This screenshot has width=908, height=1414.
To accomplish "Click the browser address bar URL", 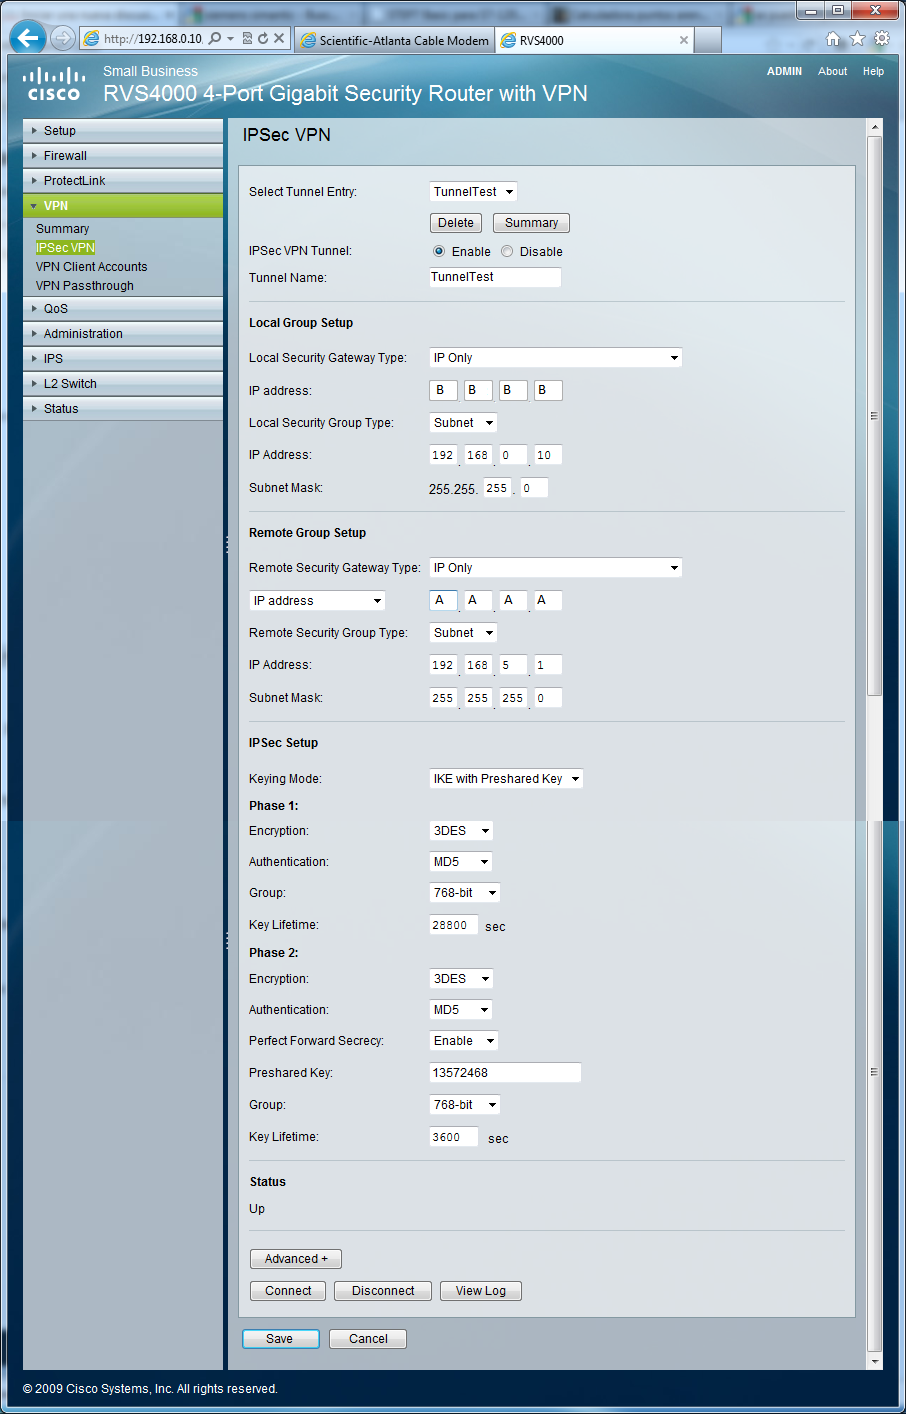I will 152,39.
